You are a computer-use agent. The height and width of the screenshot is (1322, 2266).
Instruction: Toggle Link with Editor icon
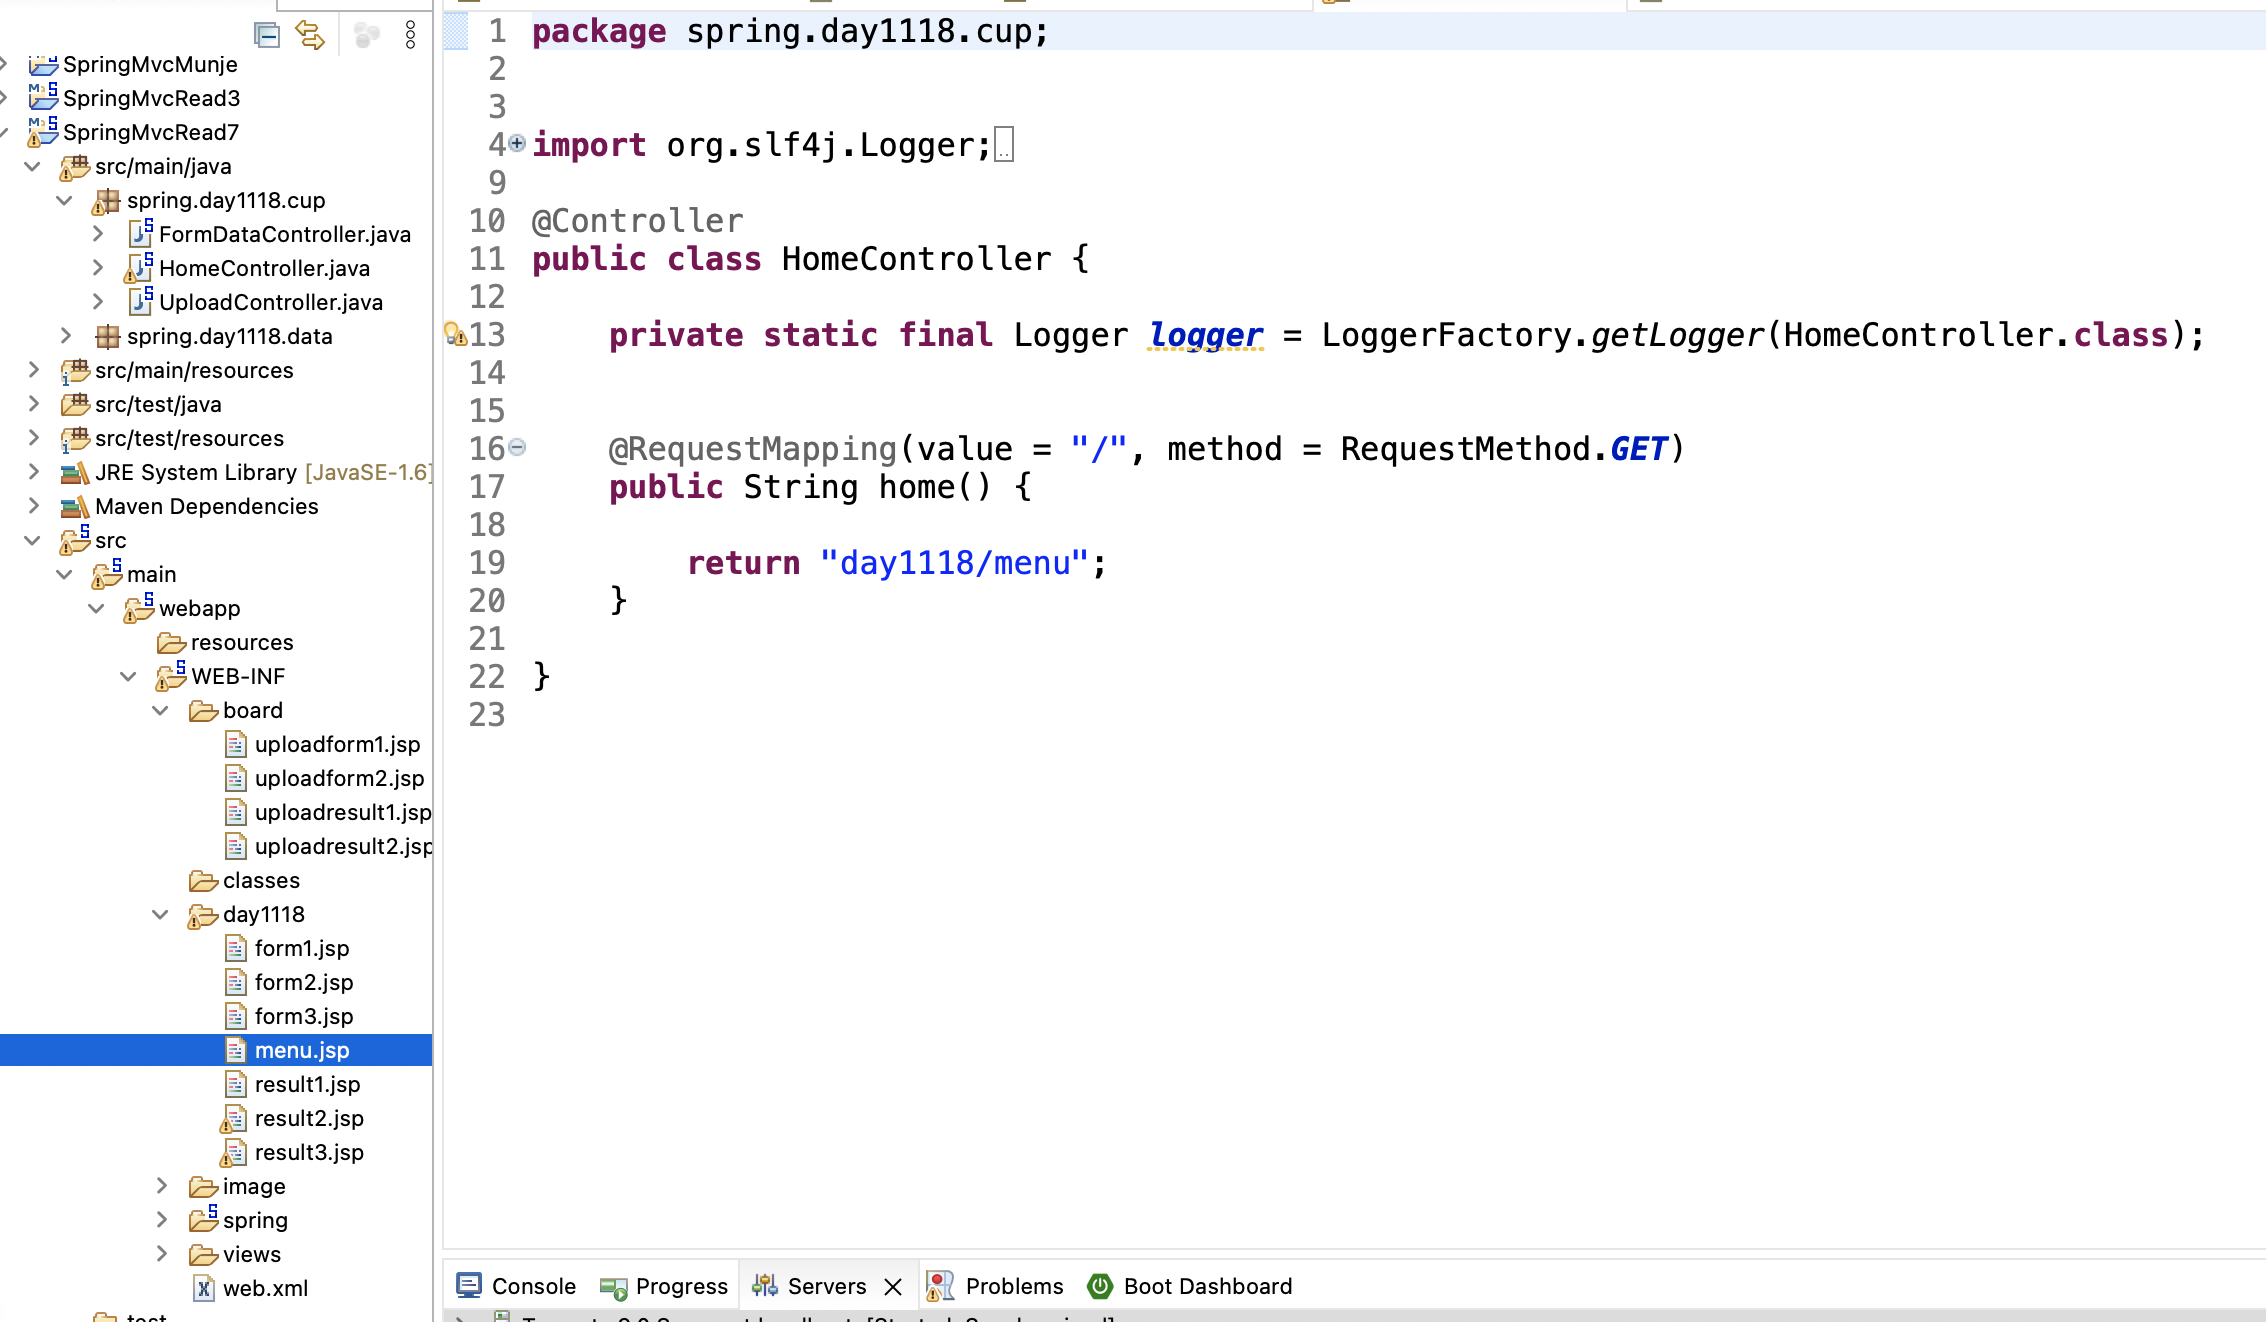pos(310,36)
